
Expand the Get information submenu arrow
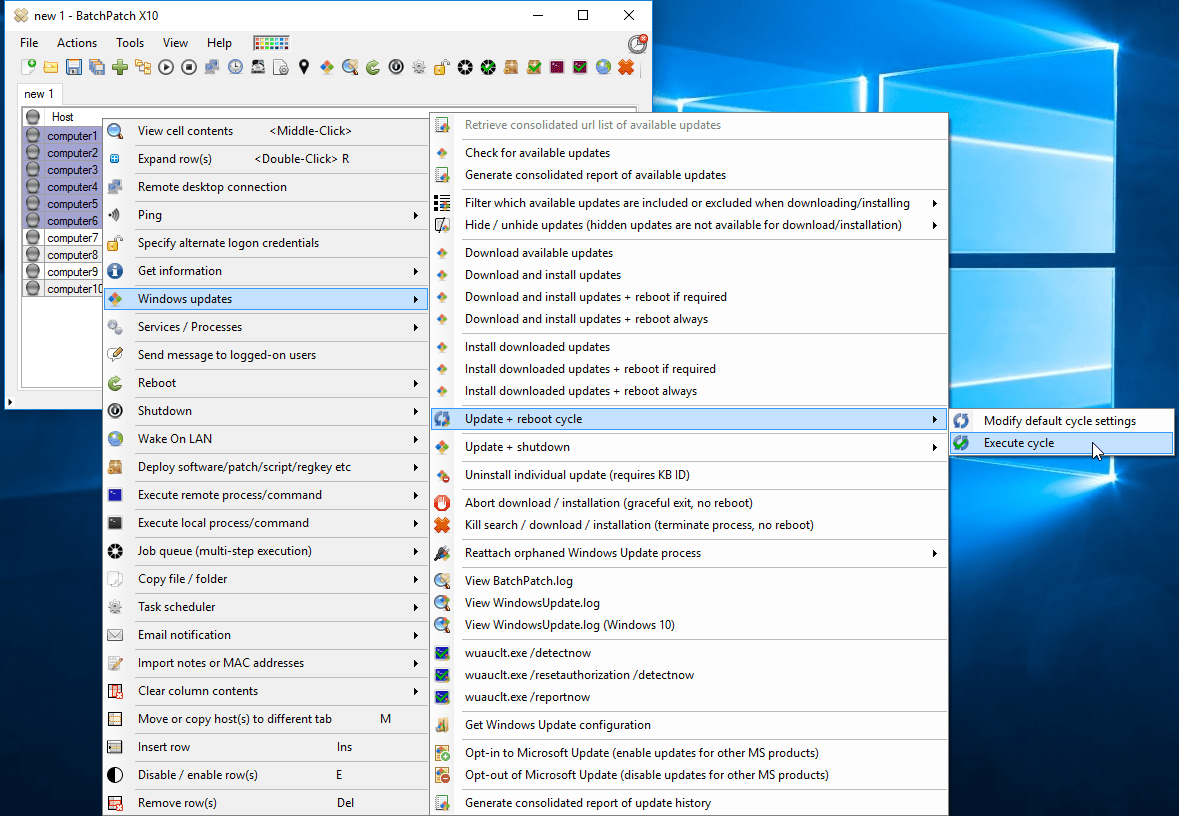(x=416, y=271)
